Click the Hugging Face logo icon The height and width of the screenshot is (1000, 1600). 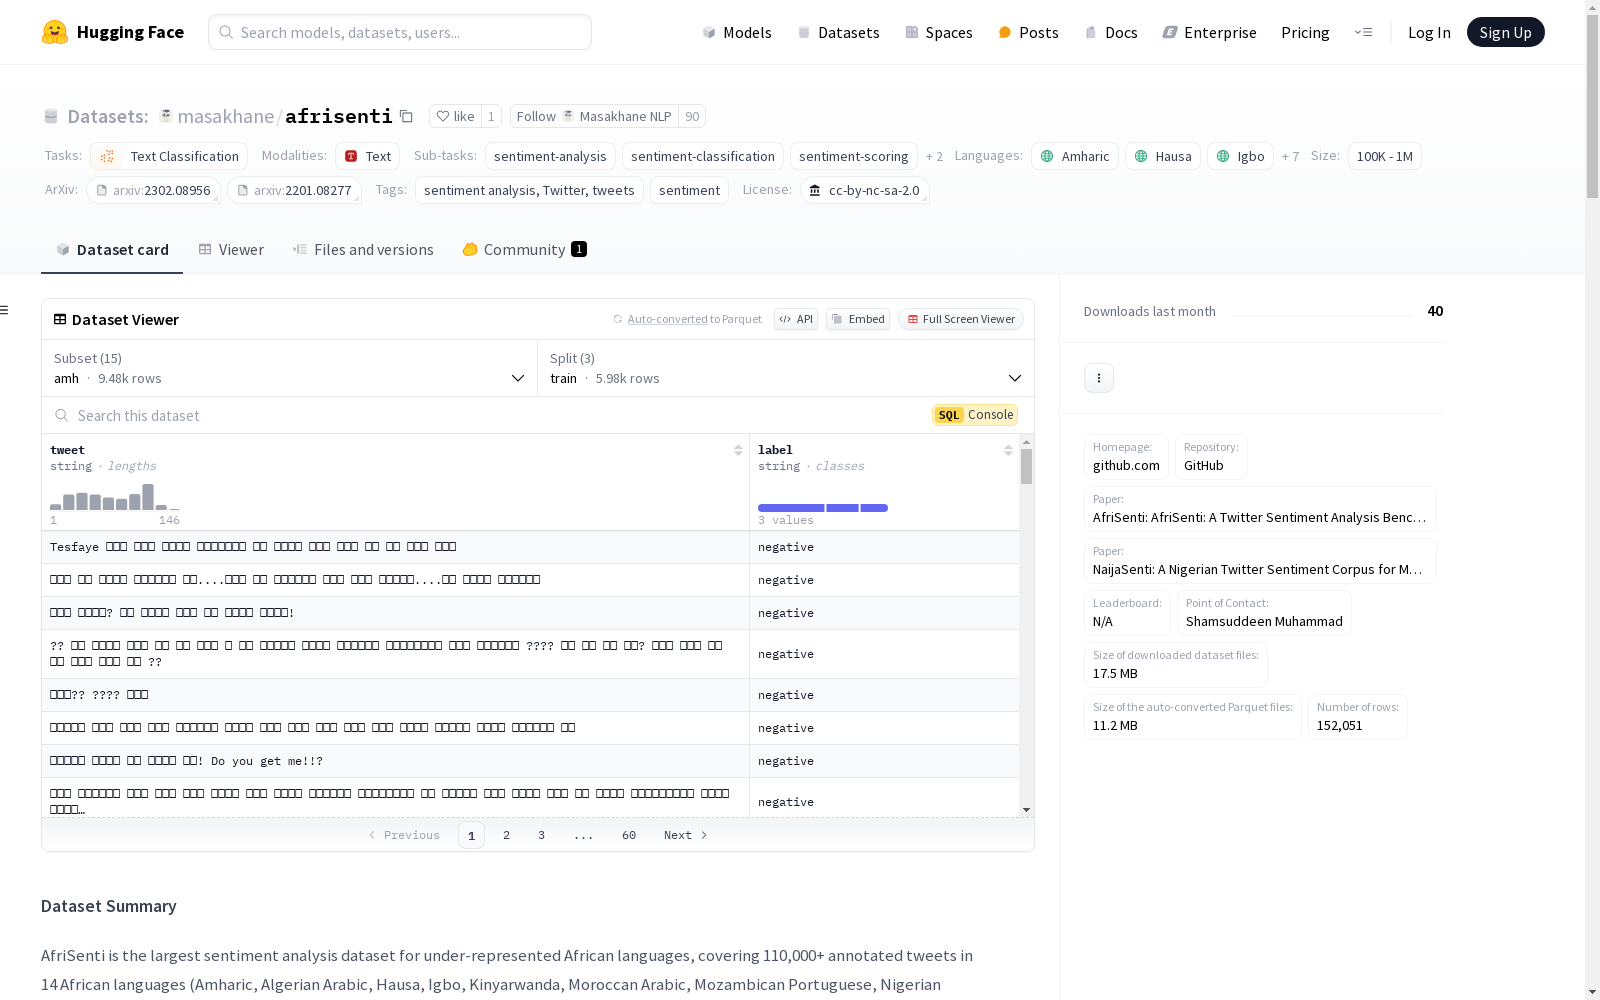click(55, 32)
